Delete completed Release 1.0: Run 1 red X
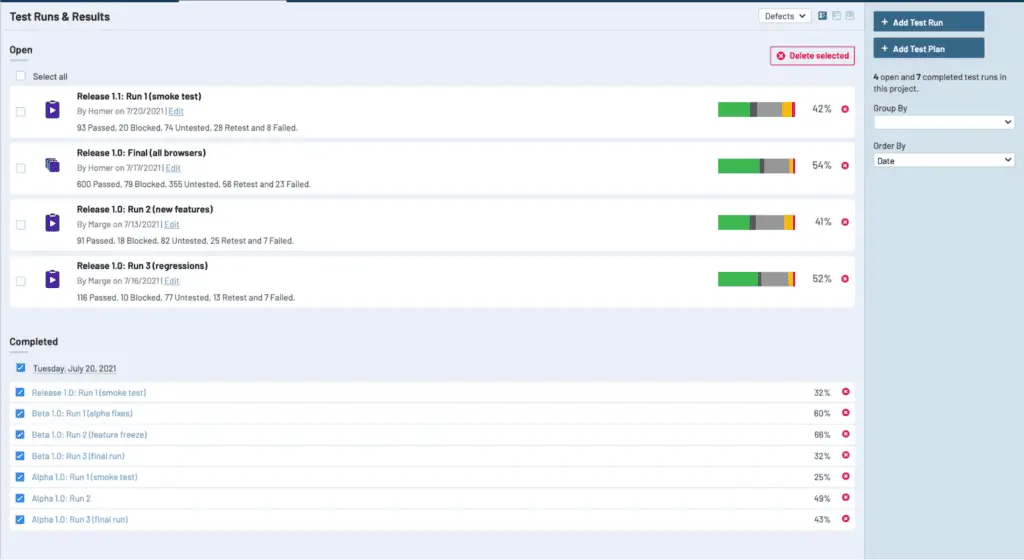Image resolution: width=1024 pixels, height=560 pixels. click(x=846, y=392)
